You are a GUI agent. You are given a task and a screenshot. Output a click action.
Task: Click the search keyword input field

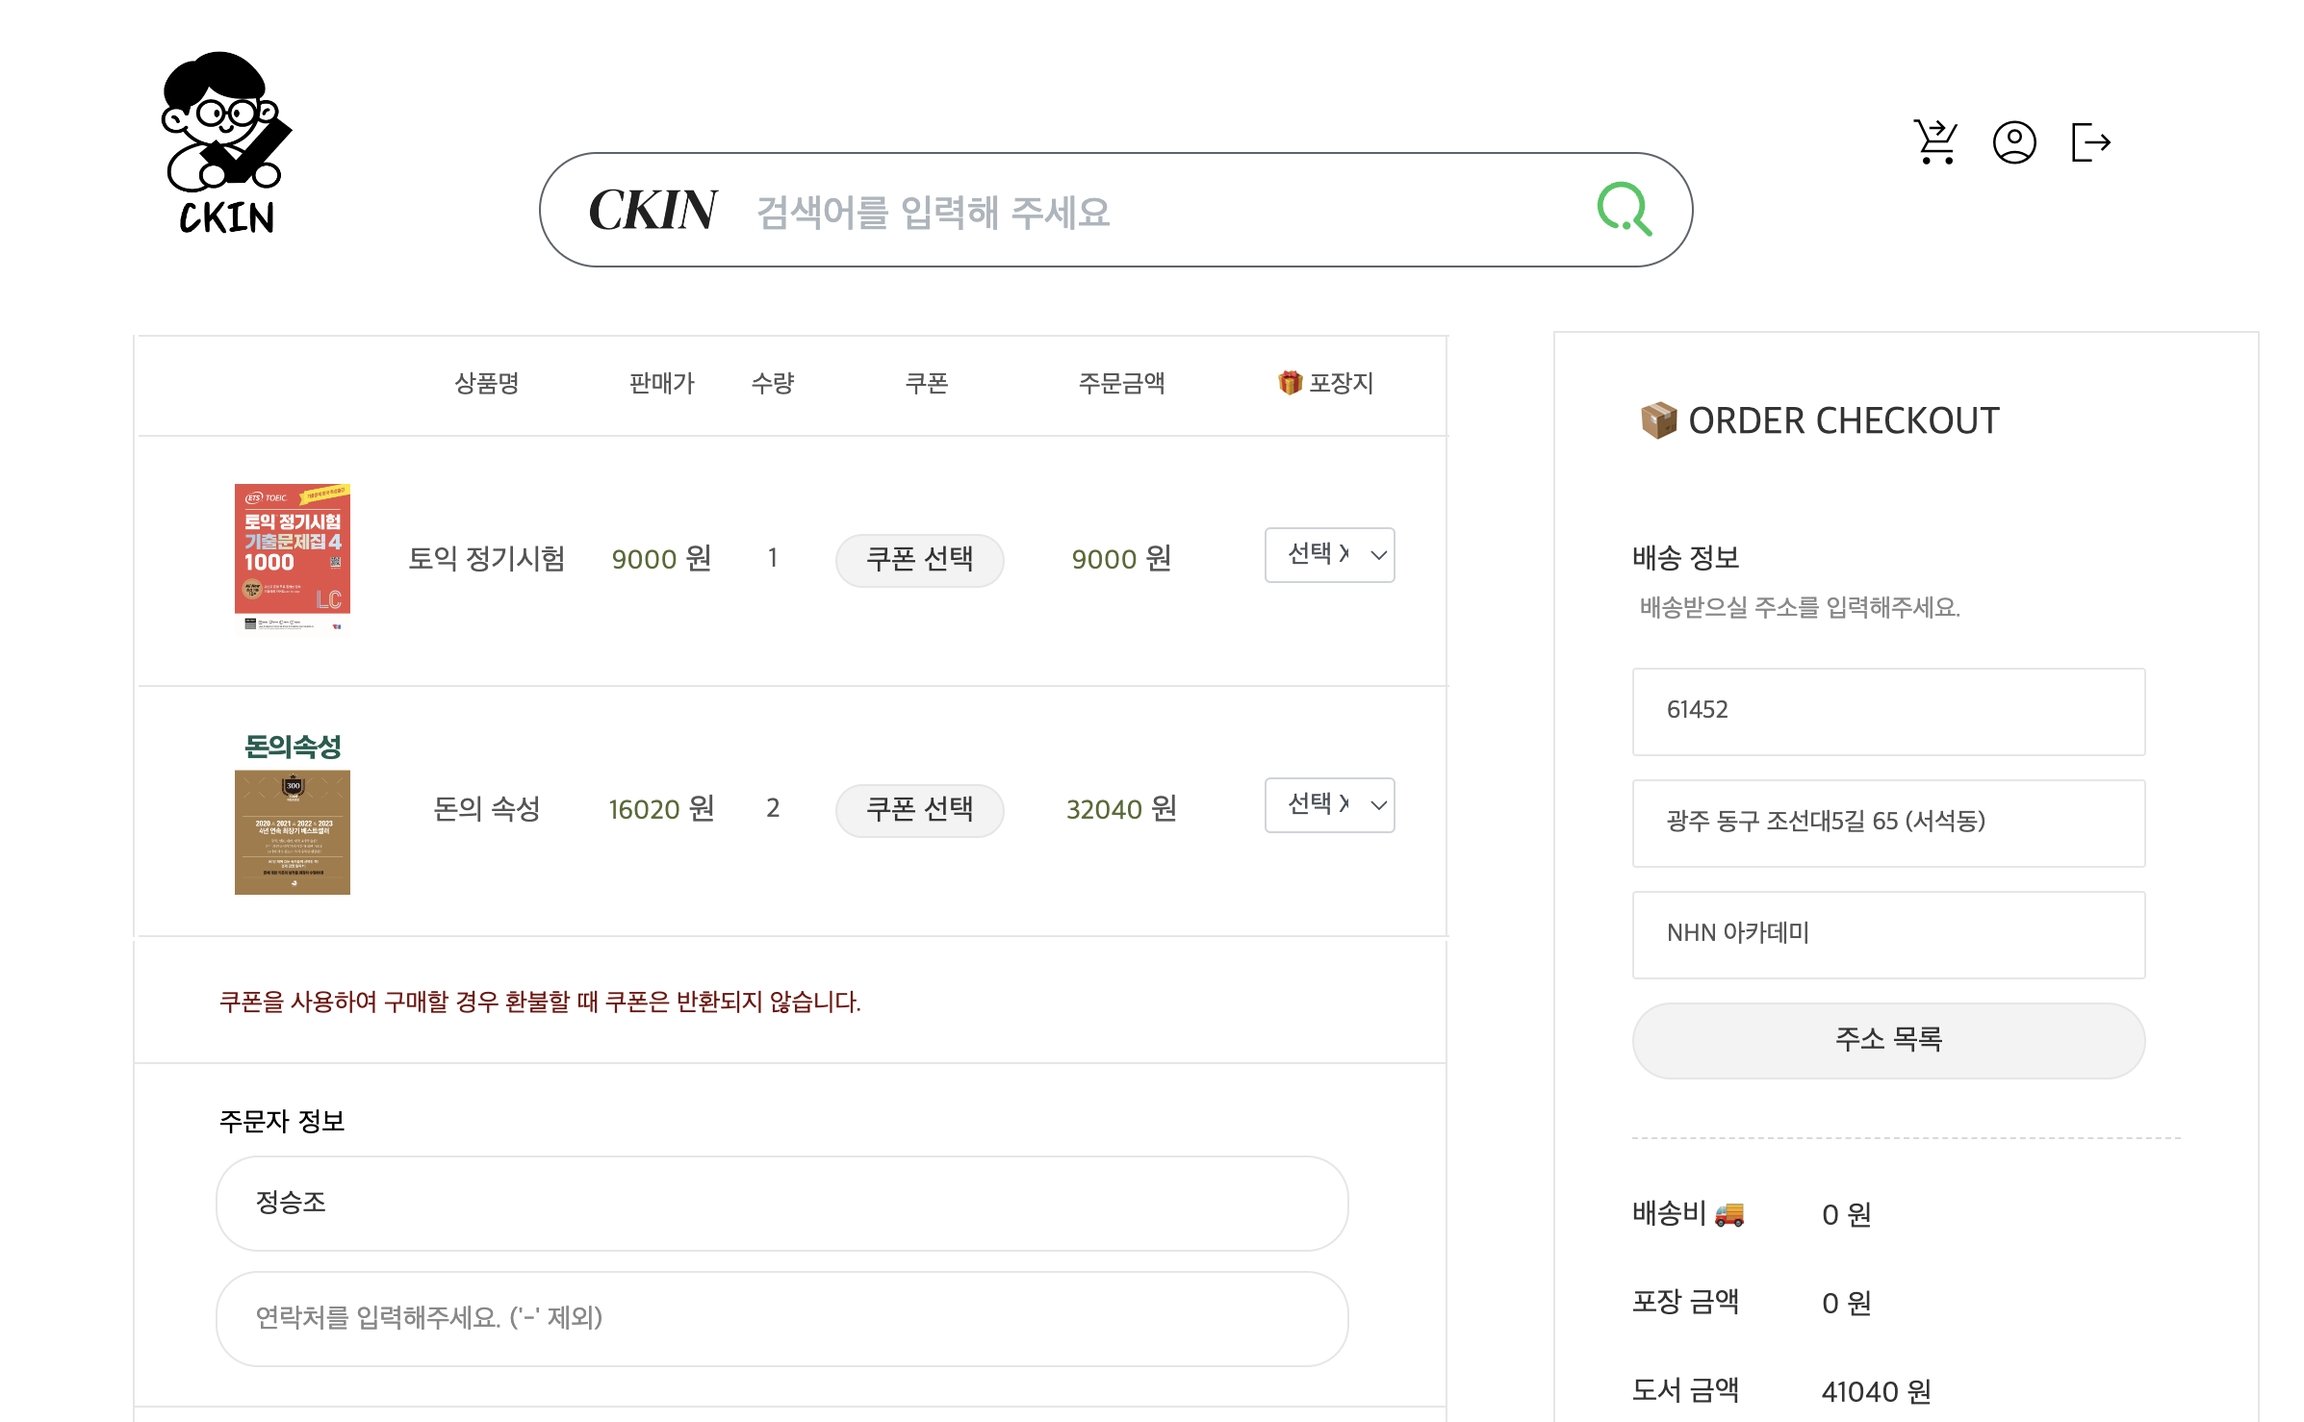pos(1150,211)
